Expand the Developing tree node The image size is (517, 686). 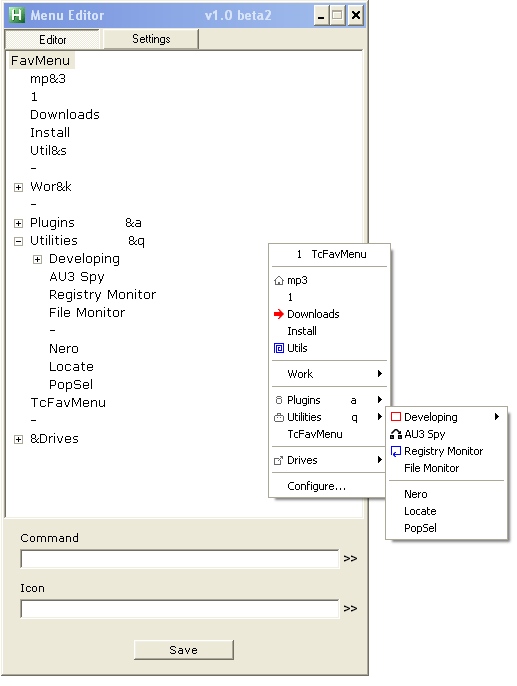(x=38, y=260)
